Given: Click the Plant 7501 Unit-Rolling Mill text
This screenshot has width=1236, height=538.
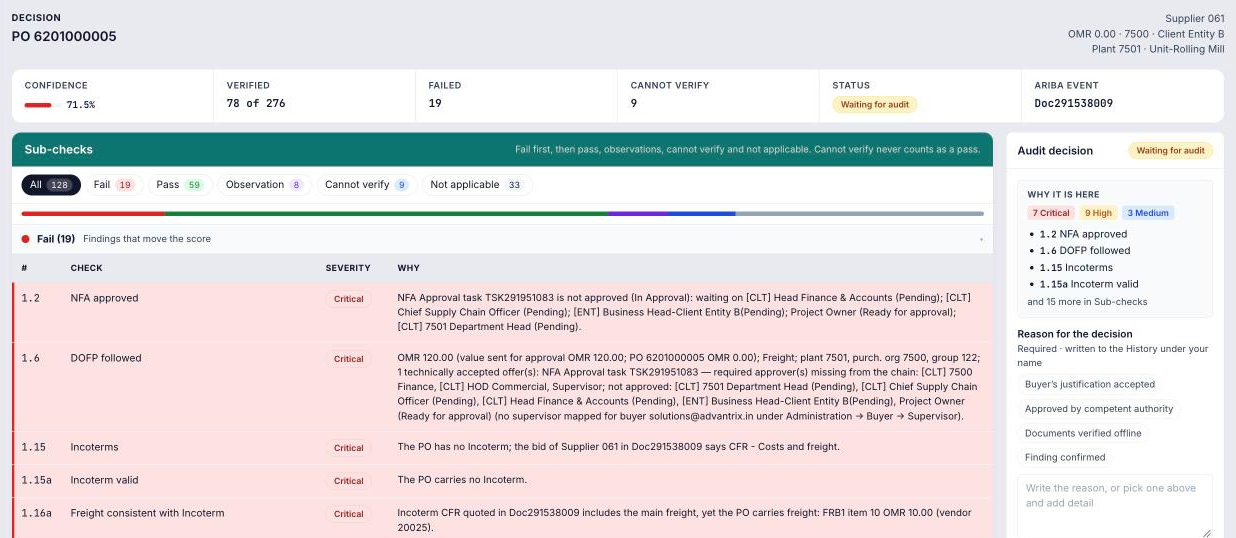Looking at the screenshot, I should click(1158, 49).
